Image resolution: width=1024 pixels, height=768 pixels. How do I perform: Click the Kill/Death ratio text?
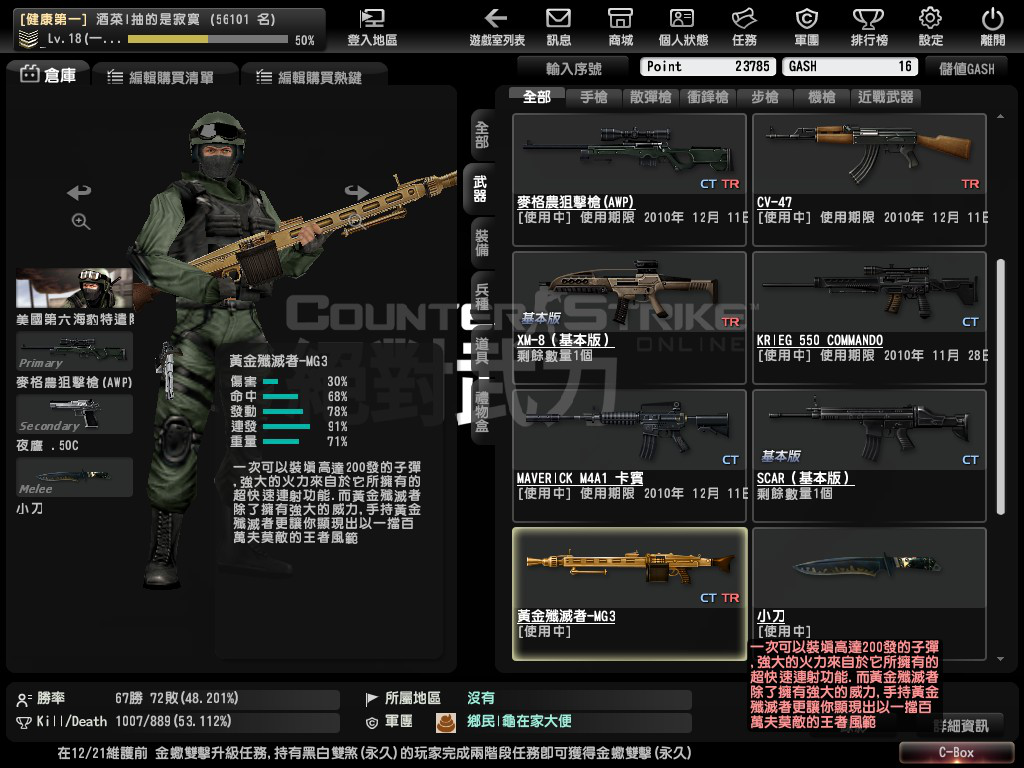[x=173, y=721]
